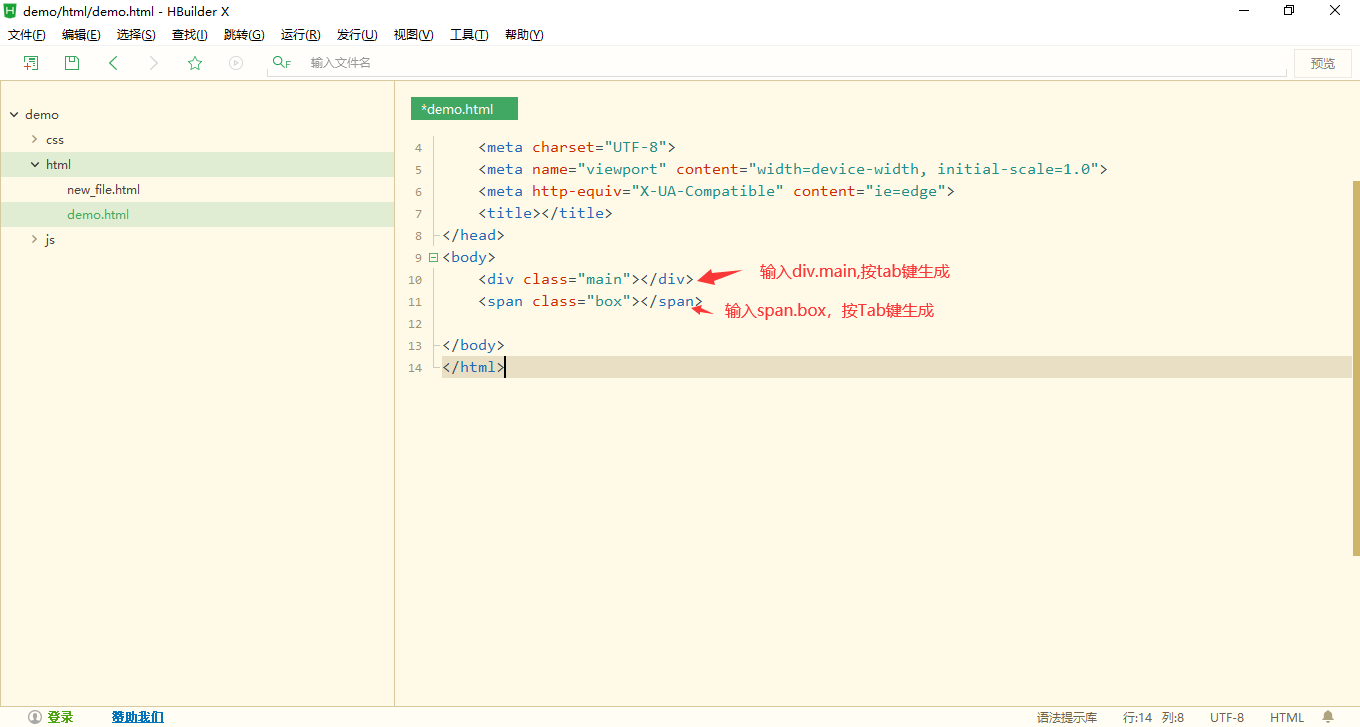Viewport: 1360px width, 727px height.
Task: Open the 视图(V) menu
Action: tap(414, 35)
